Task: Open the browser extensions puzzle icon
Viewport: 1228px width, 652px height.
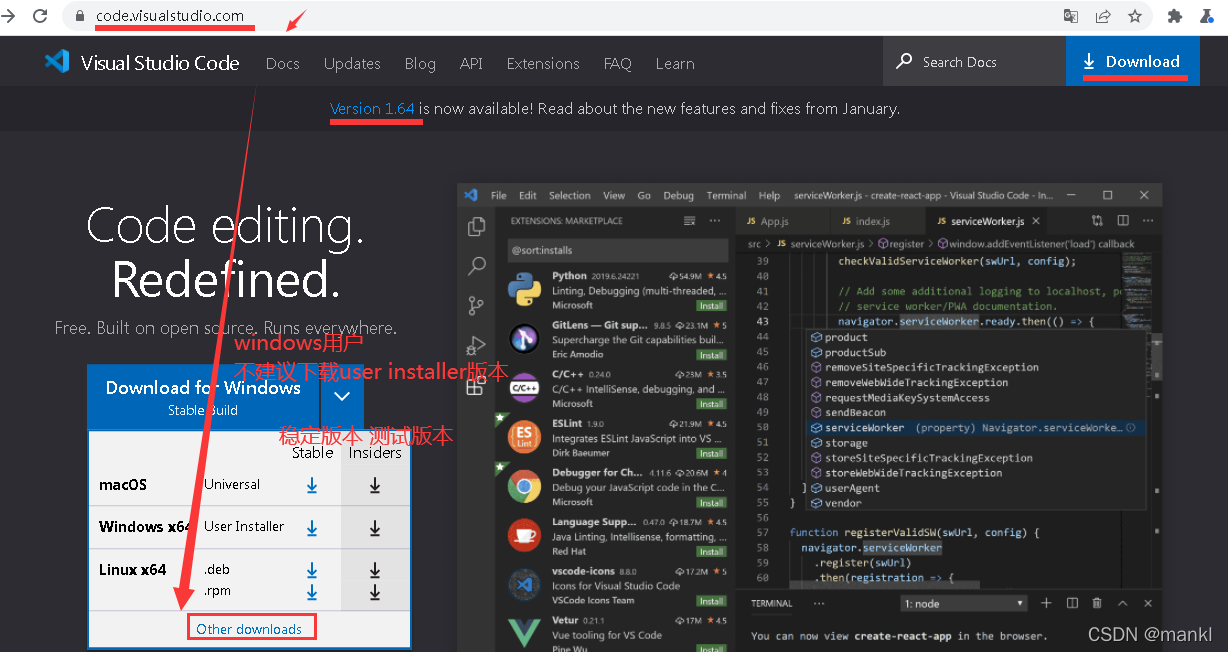Action: click(1175, 16)
